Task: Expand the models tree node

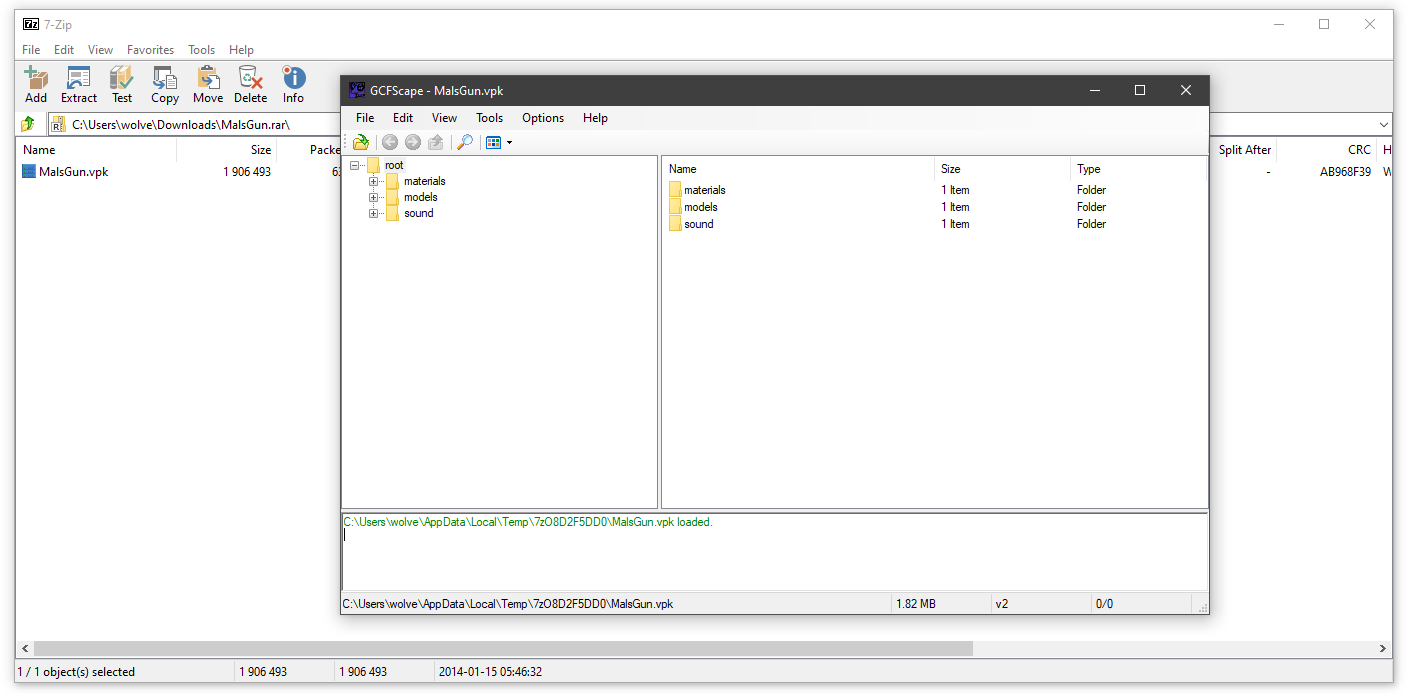Action: pos(374,197)
